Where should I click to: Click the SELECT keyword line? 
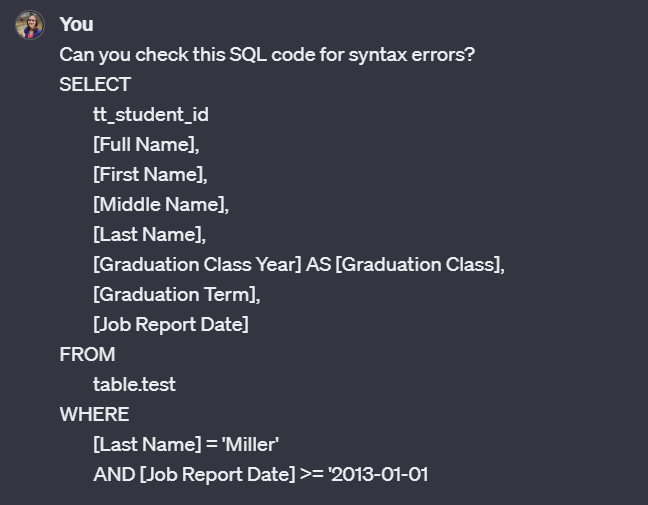coord(95,84)
